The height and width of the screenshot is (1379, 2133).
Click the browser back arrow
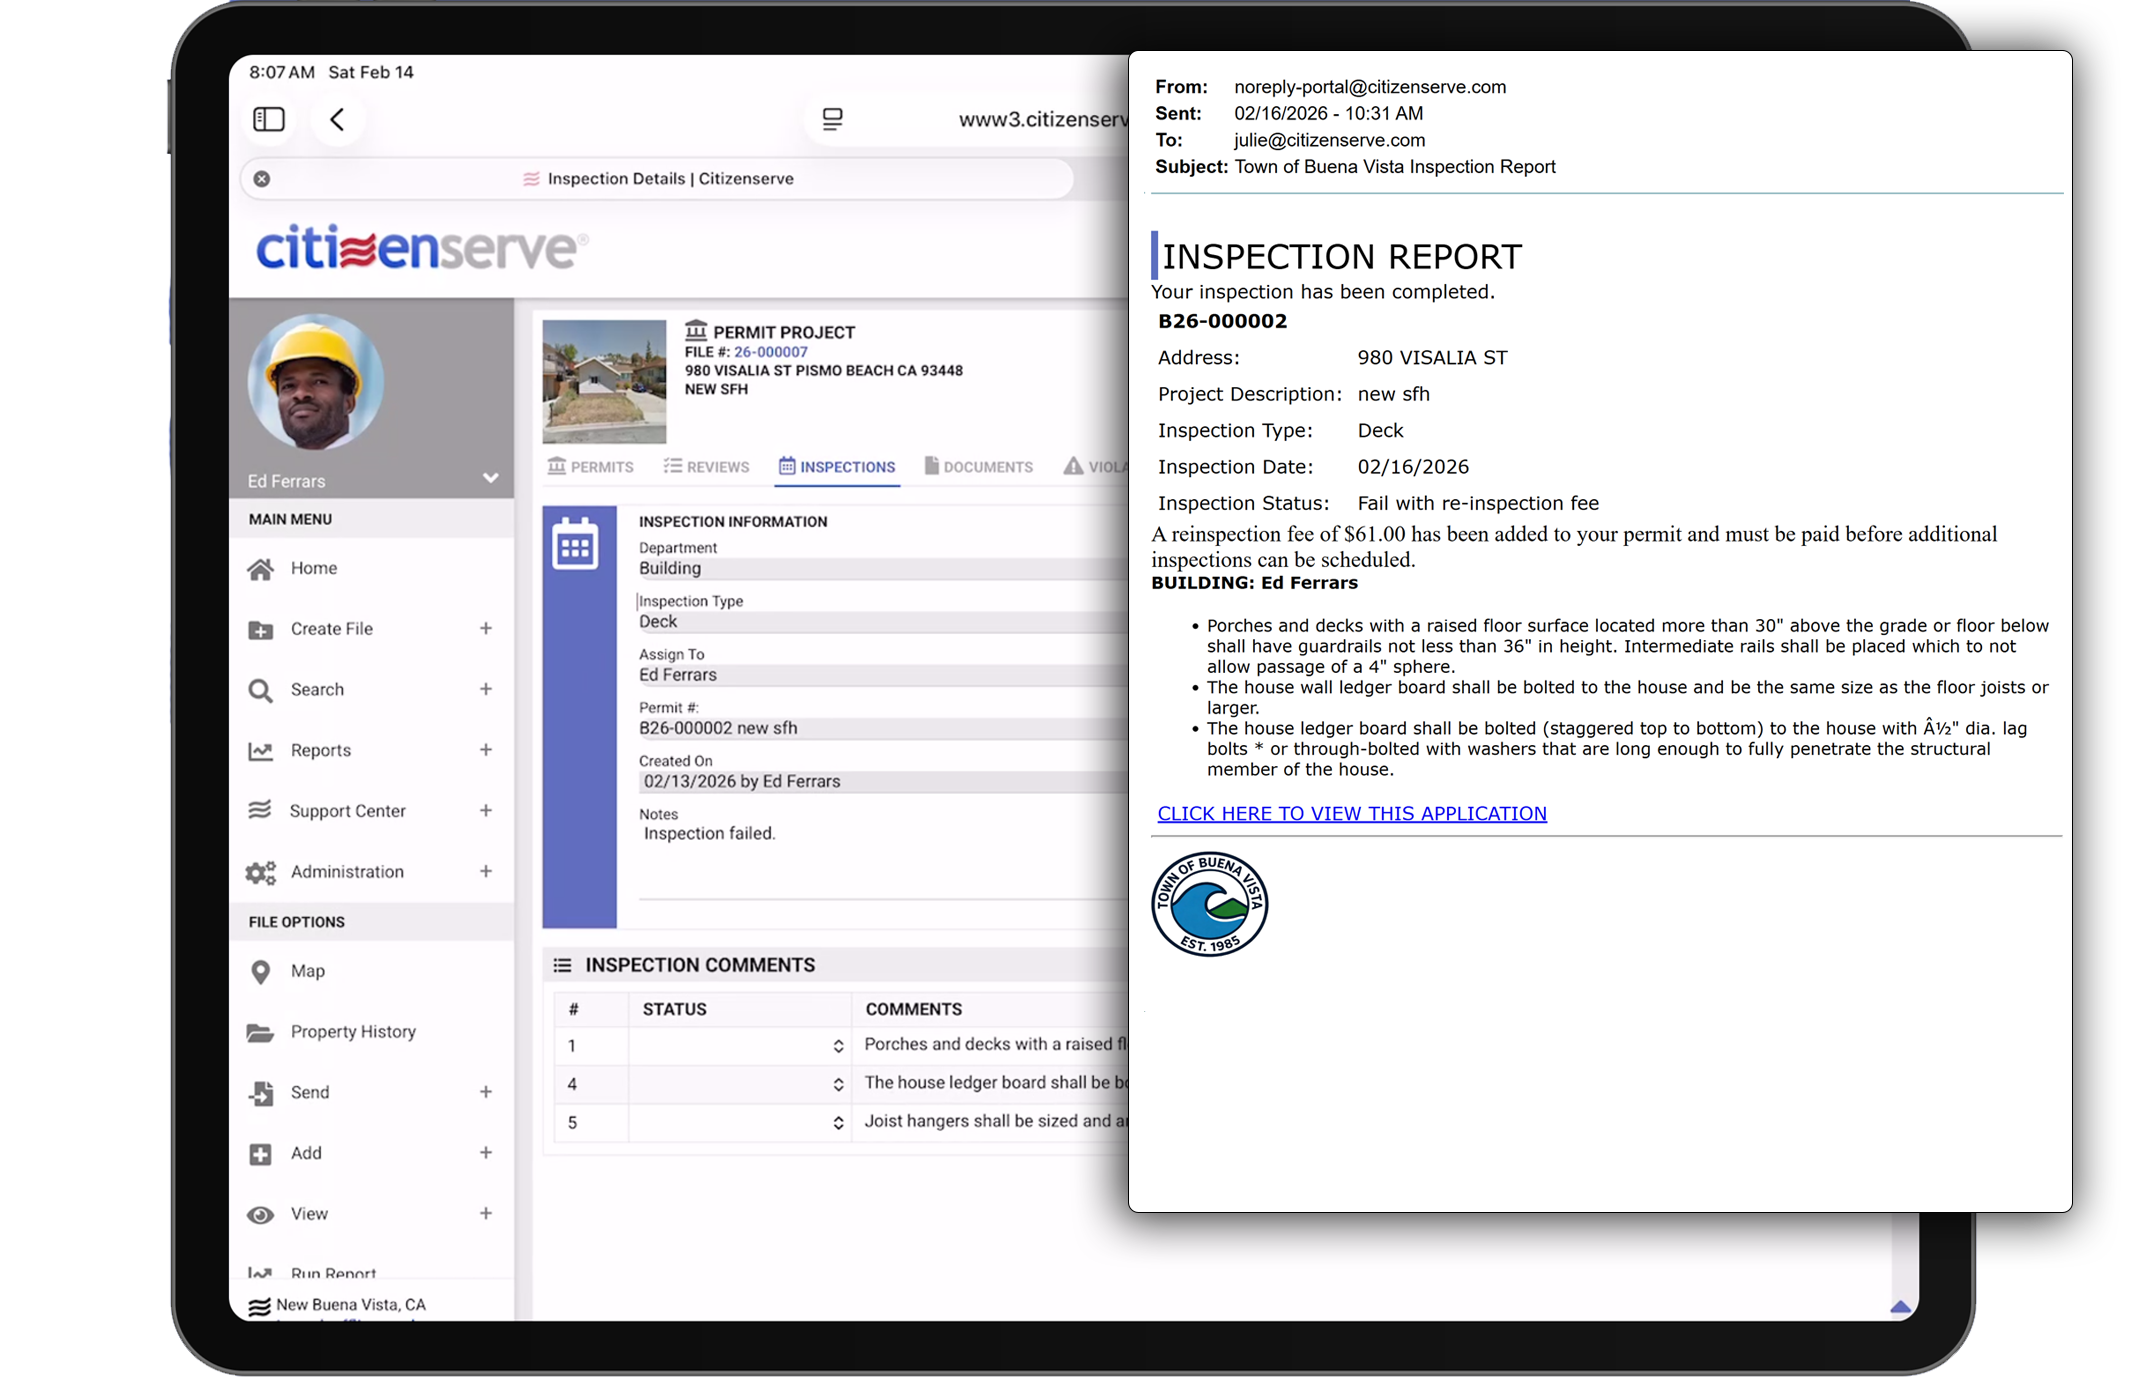(x=338, y=119)
